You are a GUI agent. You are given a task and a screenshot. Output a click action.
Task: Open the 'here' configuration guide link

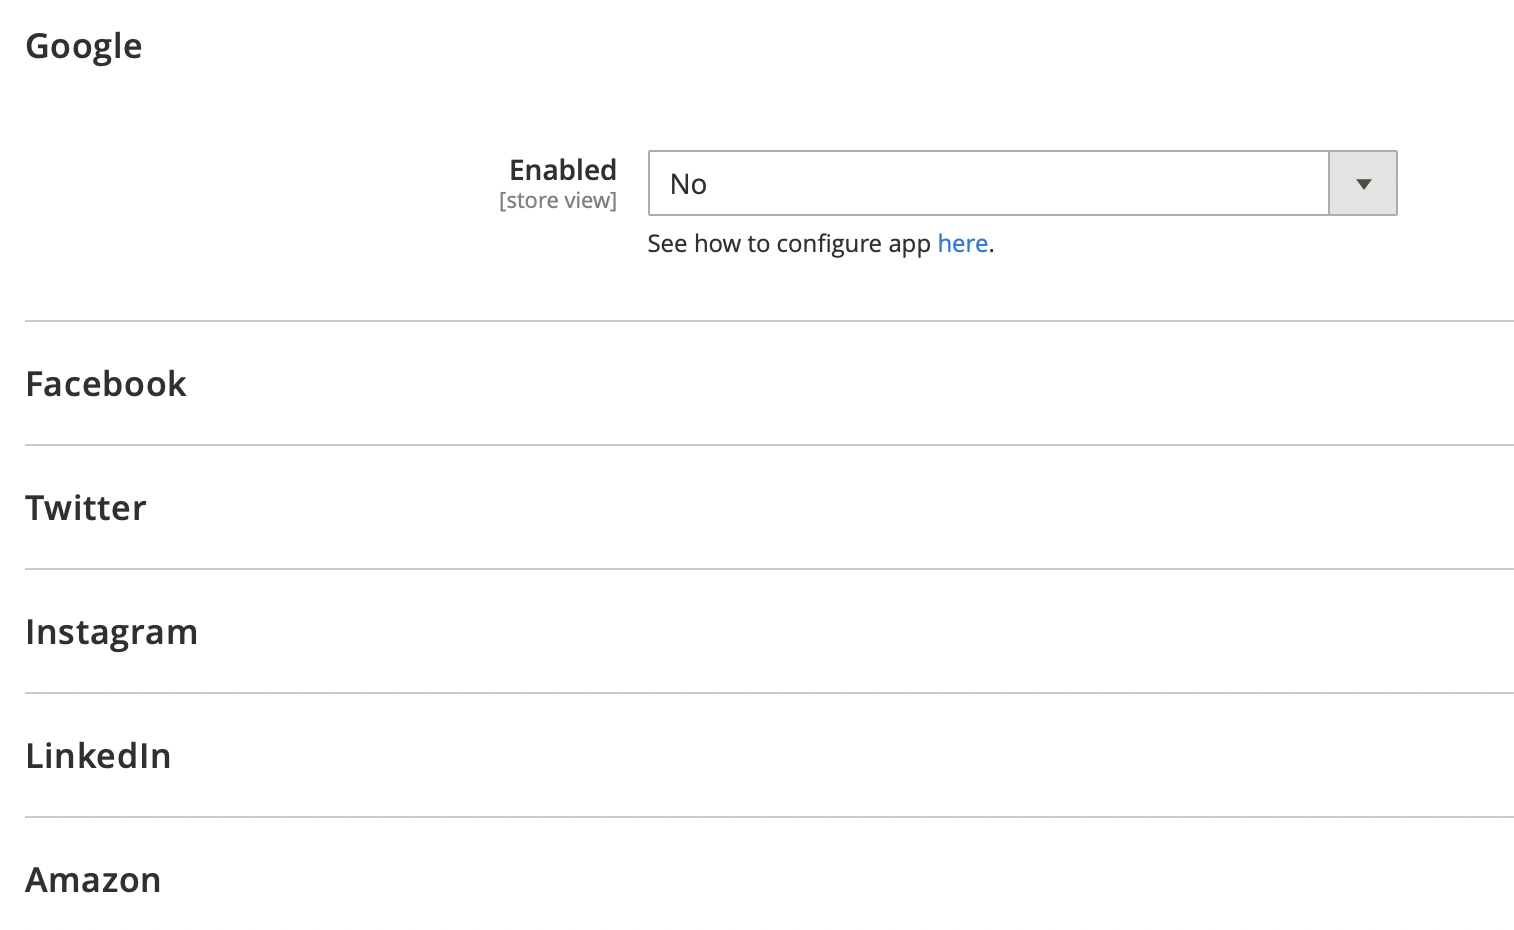(x=962, y=244)
